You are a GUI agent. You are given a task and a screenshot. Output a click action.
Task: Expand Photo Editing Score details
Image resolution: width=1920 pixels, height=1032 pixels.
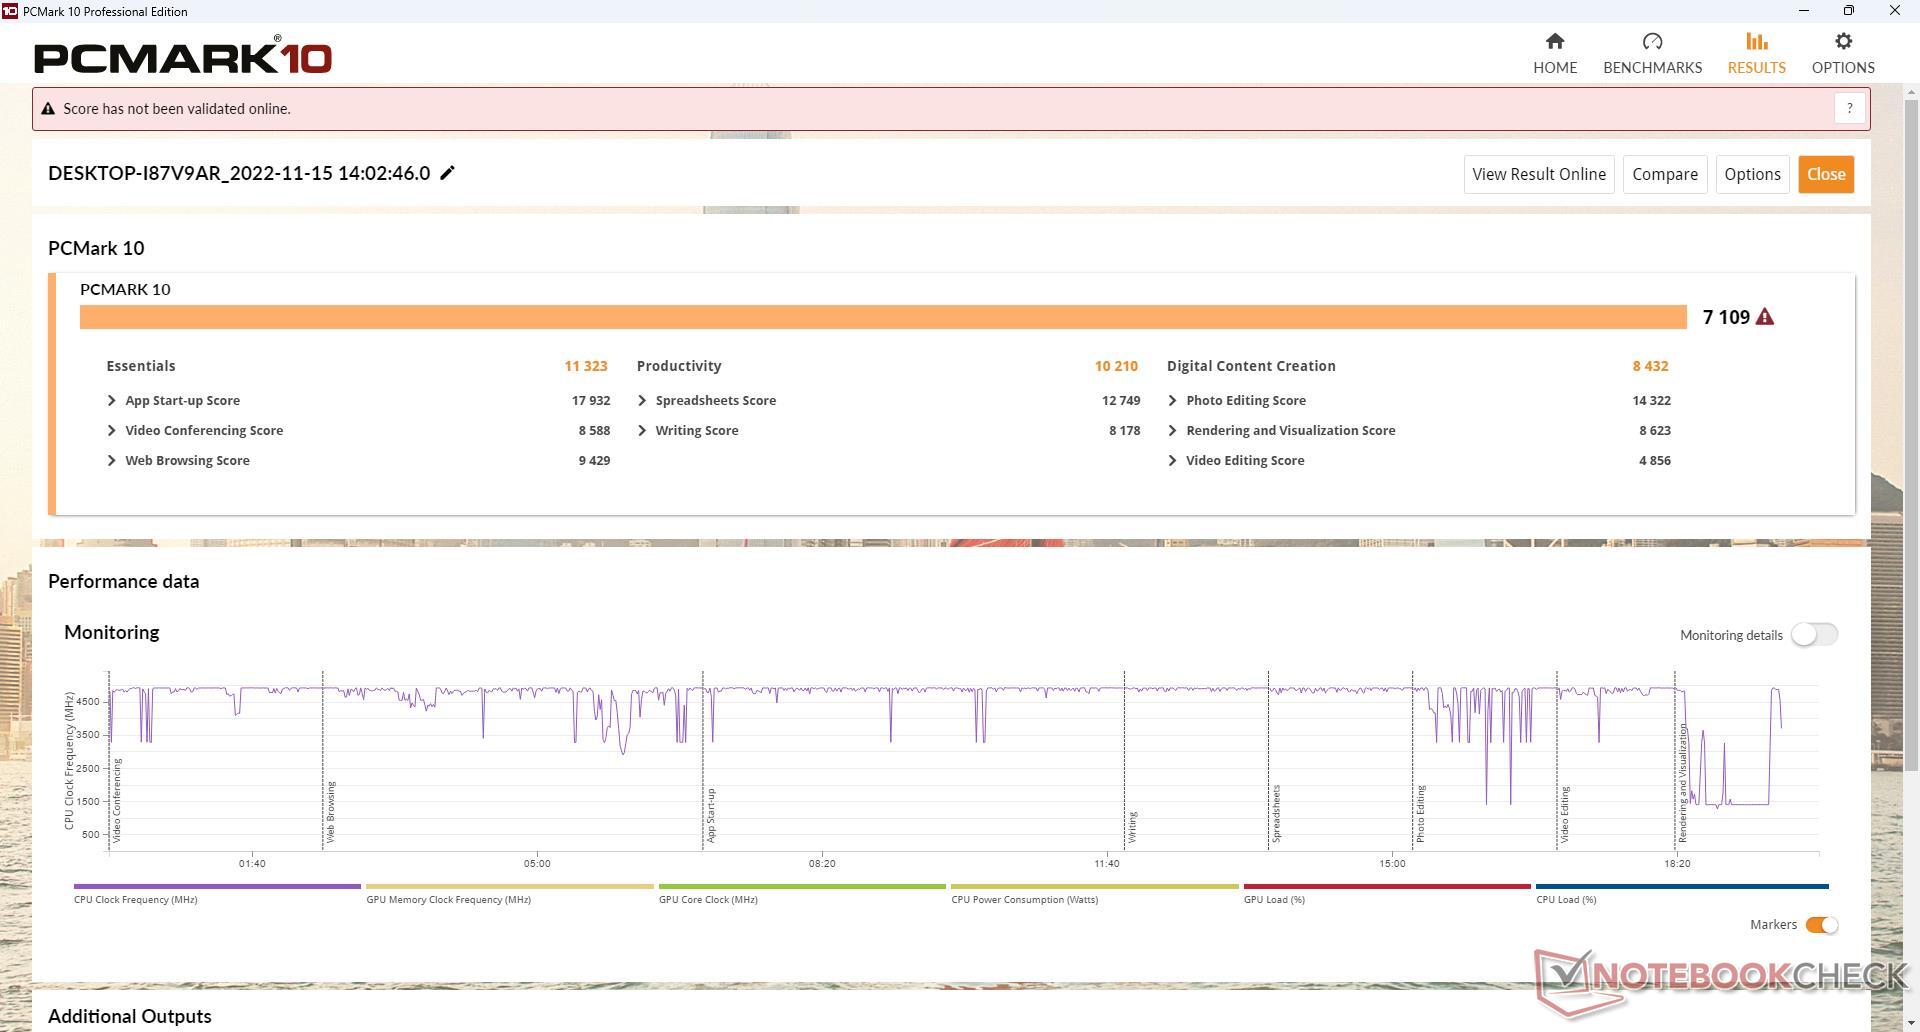[x=1172, y=400]
